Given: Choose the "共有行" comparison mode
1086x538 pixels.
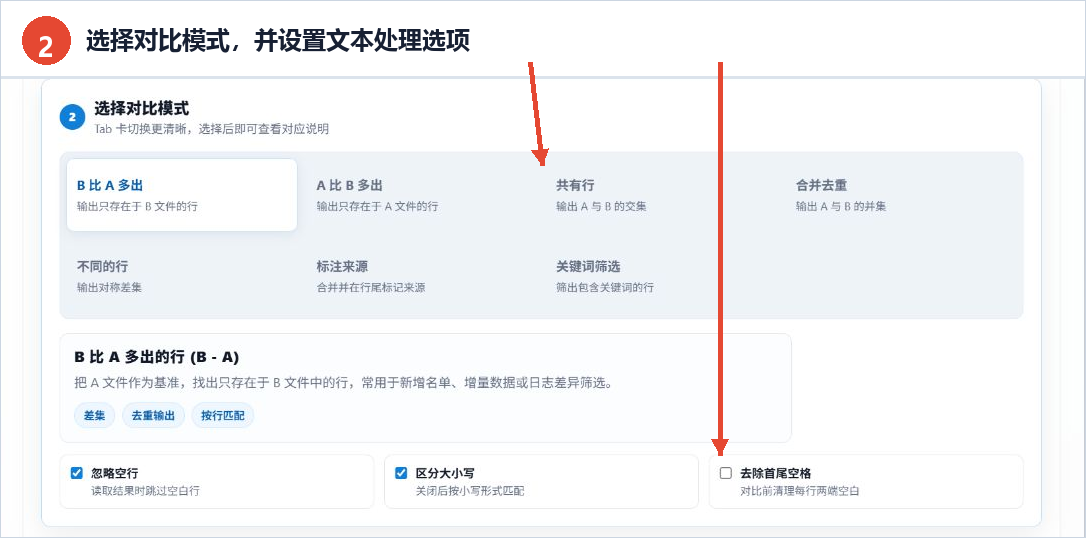Looking at the screenshot, I should tap(661, 195).
